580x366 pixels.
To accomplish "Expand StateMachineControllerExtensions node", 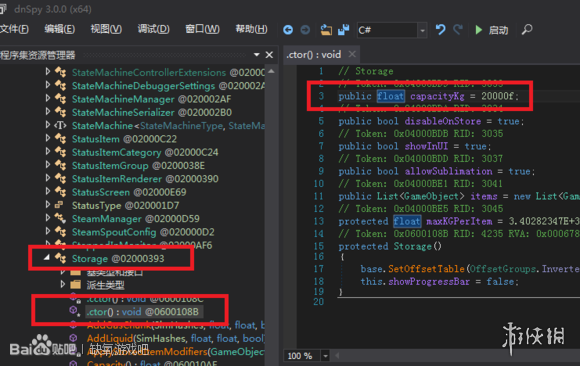I will click(x=48, y=71).
